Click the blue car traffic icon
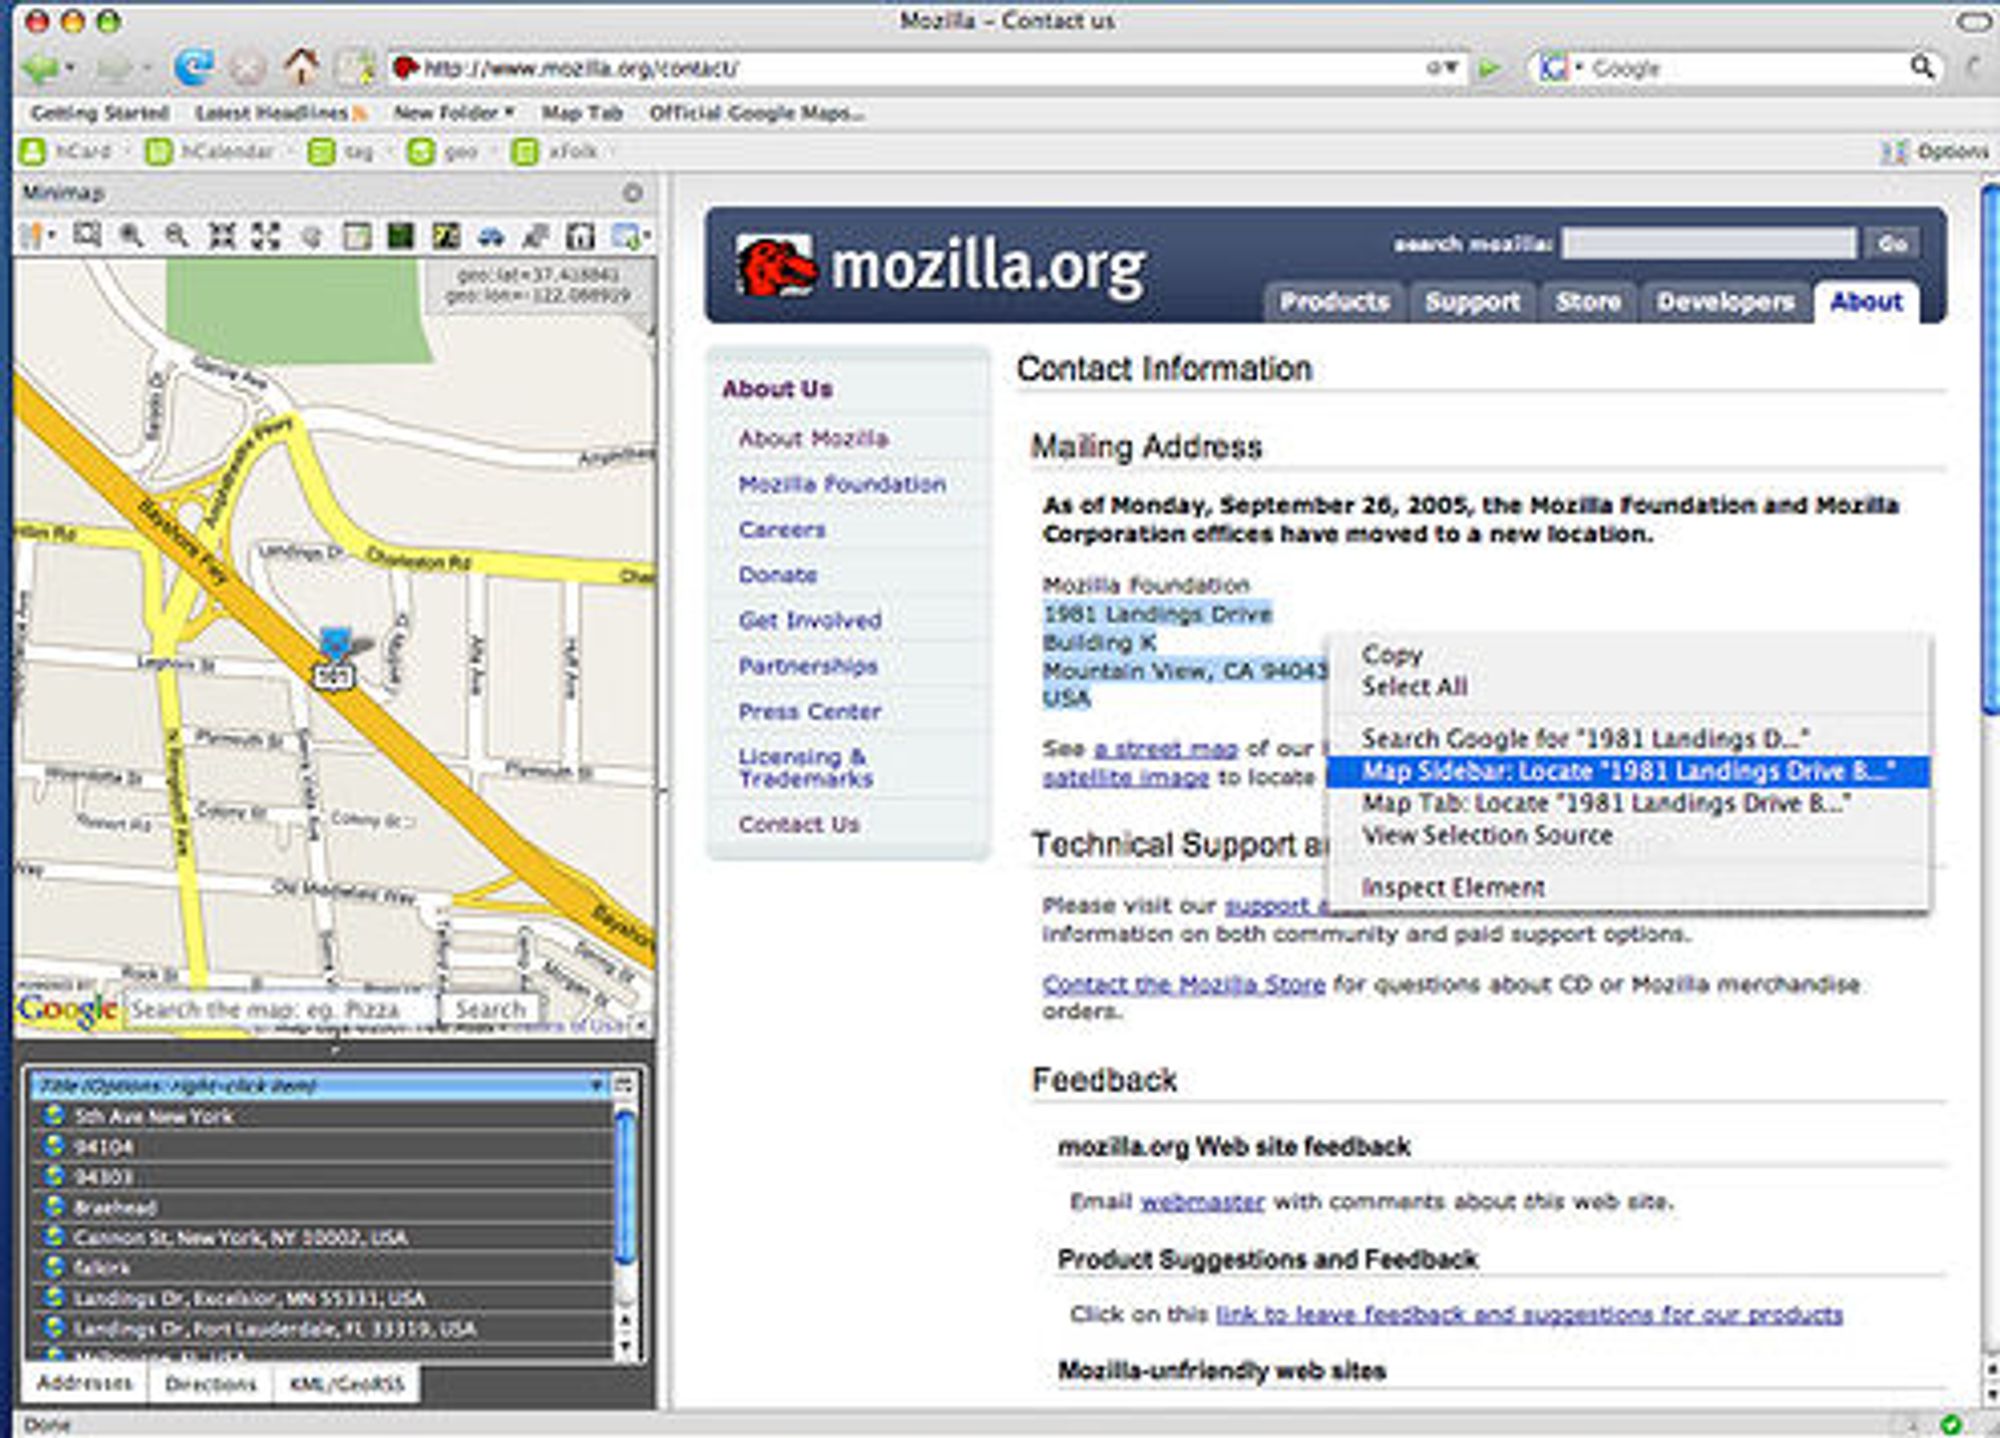Image resolution: width=2000 pixels, height=1438 pixels. point(491,236)
